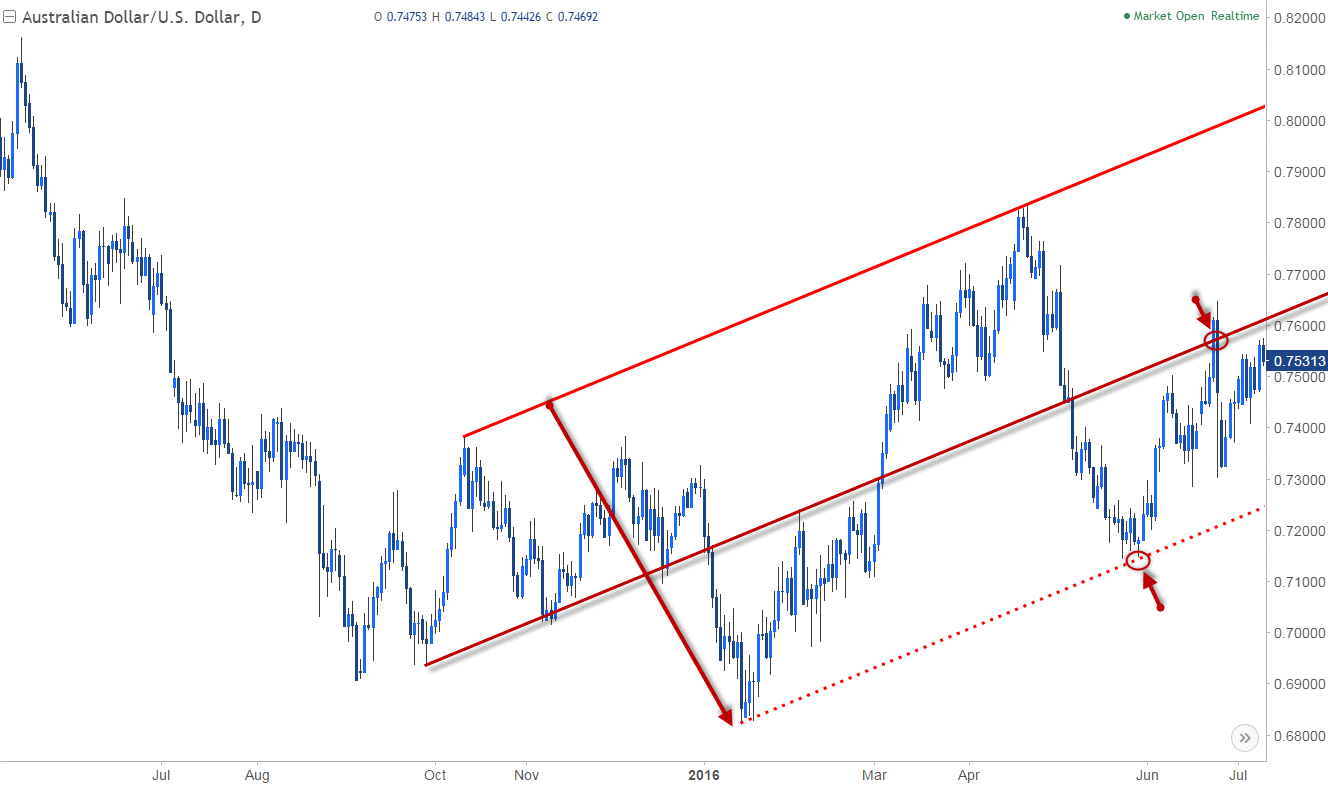Click the Apr label on the time axis
The image size is (1328, 785).
pyautogui.click(x=969, y=774)
